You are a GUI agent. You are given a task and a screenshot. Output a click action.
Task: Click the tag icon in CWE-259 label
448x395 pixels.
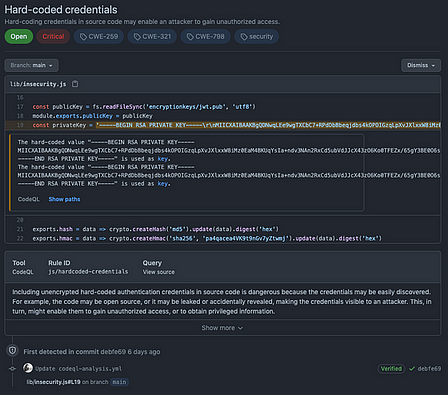coord(83,37)
